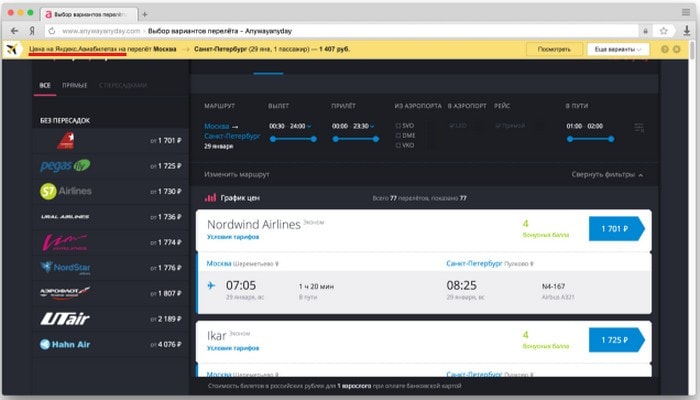
Task: Select the С ПЕРЕСАДКАМИ tab
Action: (x=123, y=85)
